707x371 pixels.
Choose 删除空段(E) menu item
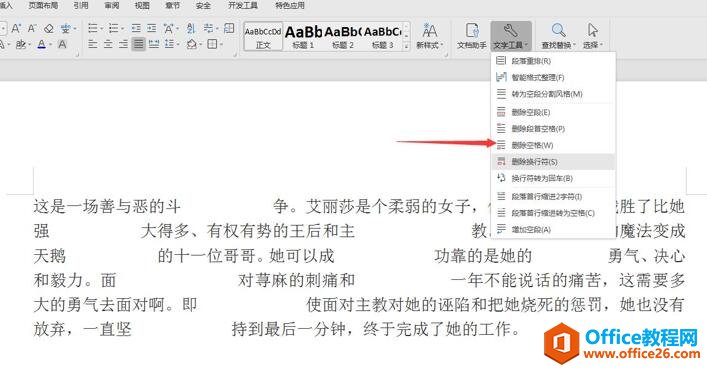pos(553,112)
